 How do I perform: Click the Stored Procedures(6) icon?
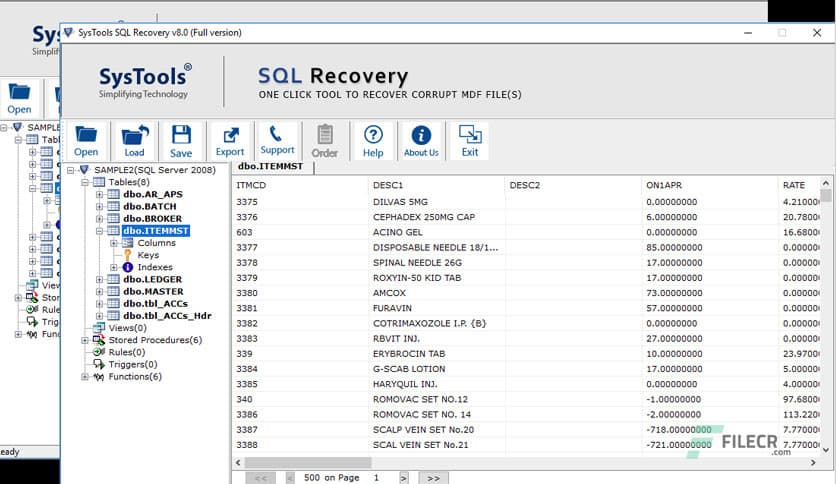coord(99,340)
